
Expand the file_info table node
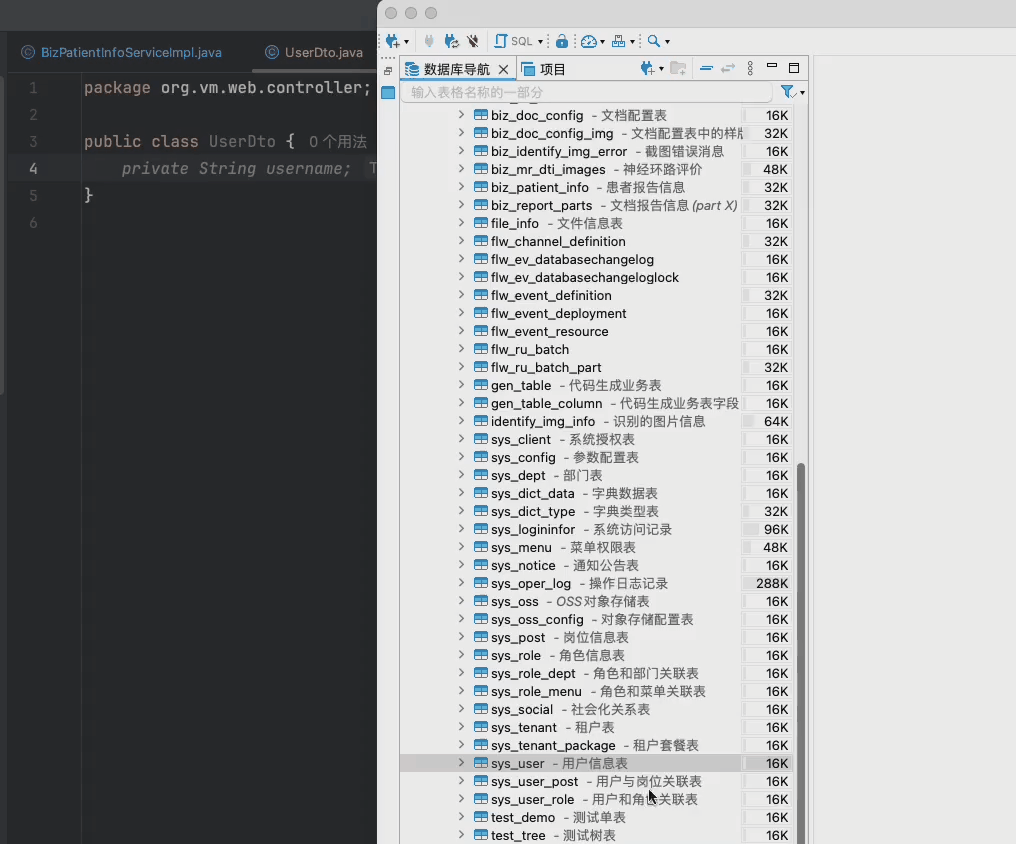[x=461, y=223]
